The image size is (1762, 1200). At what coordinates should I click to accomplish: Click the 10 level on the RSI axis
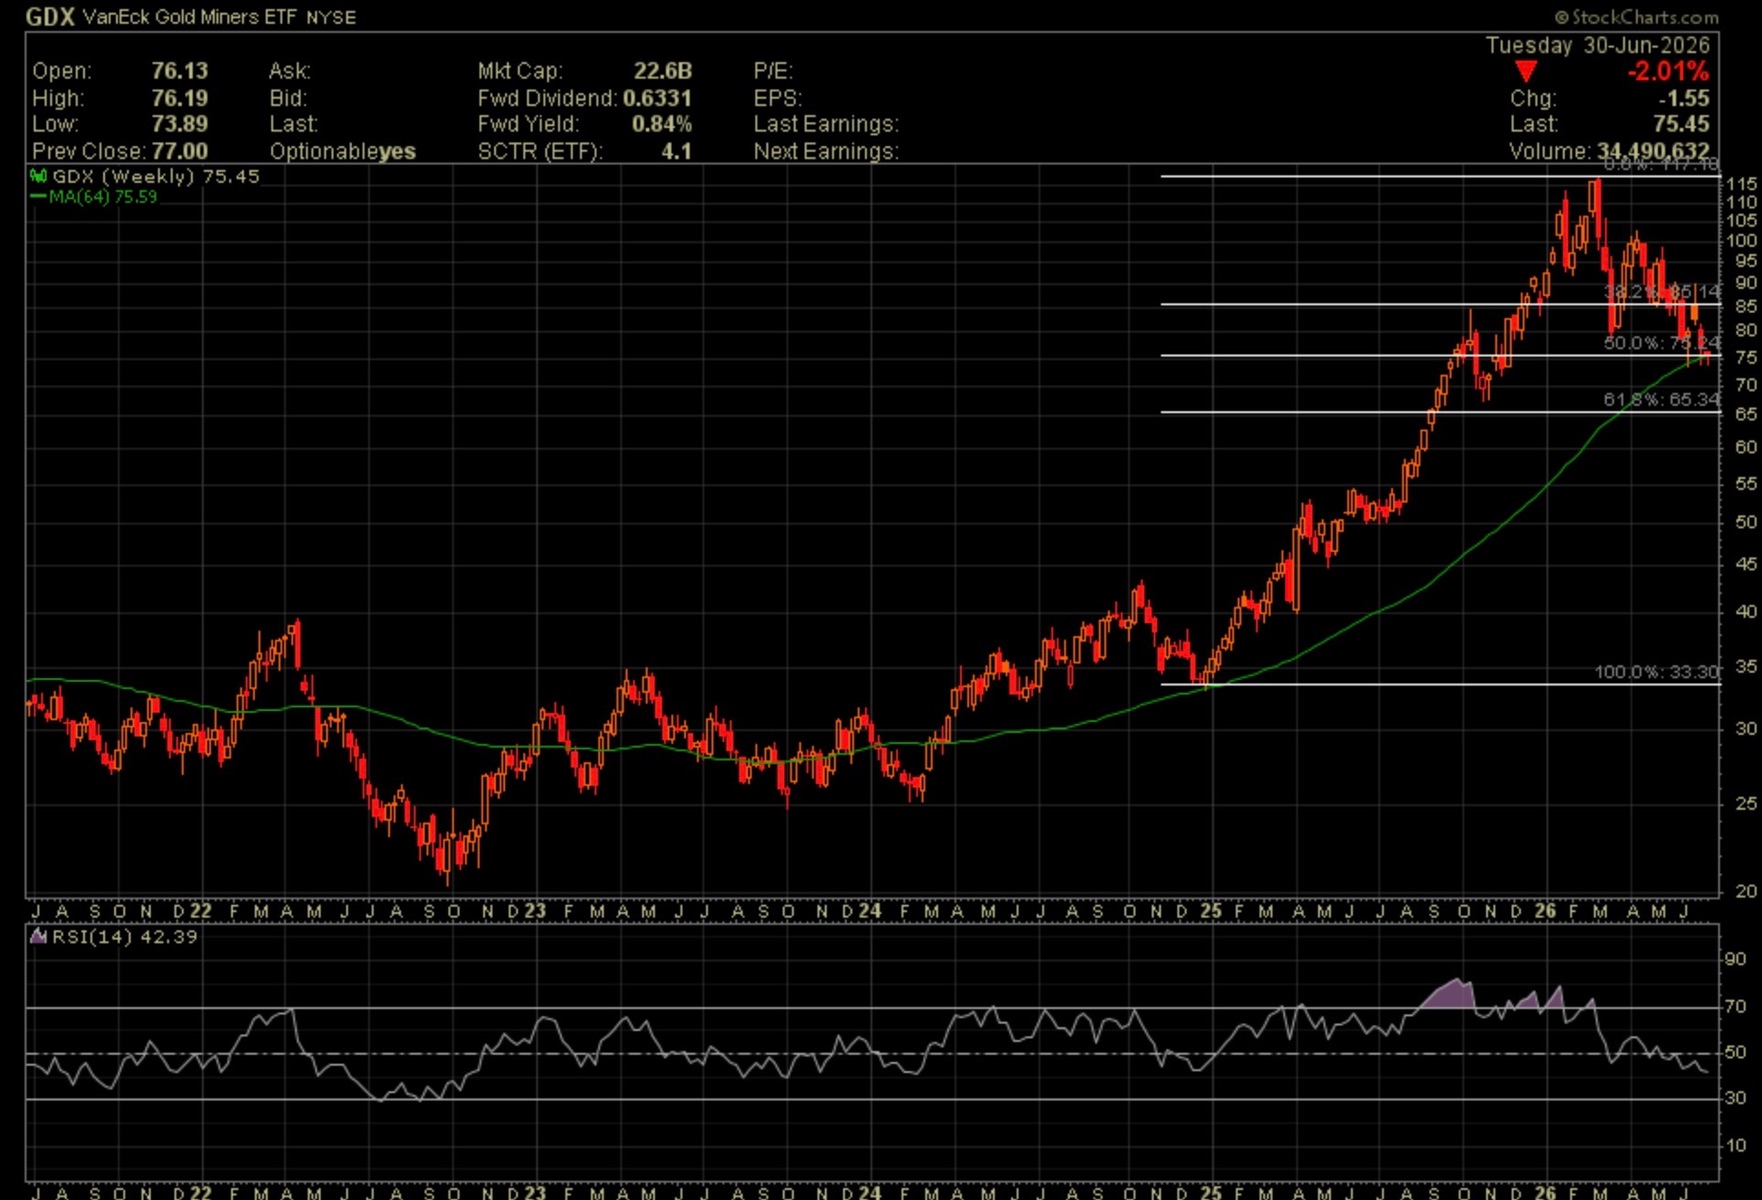[x=1736, y=1145]
